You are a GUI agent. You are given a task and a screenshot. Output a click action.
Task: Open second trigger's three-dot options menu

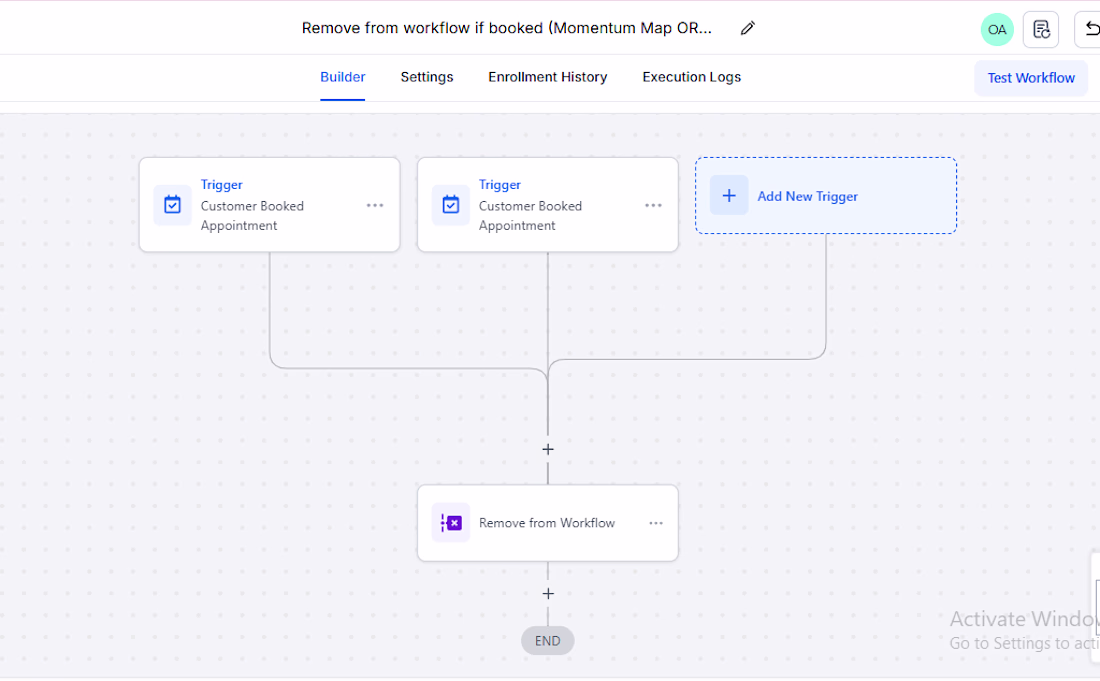point(653,205)
